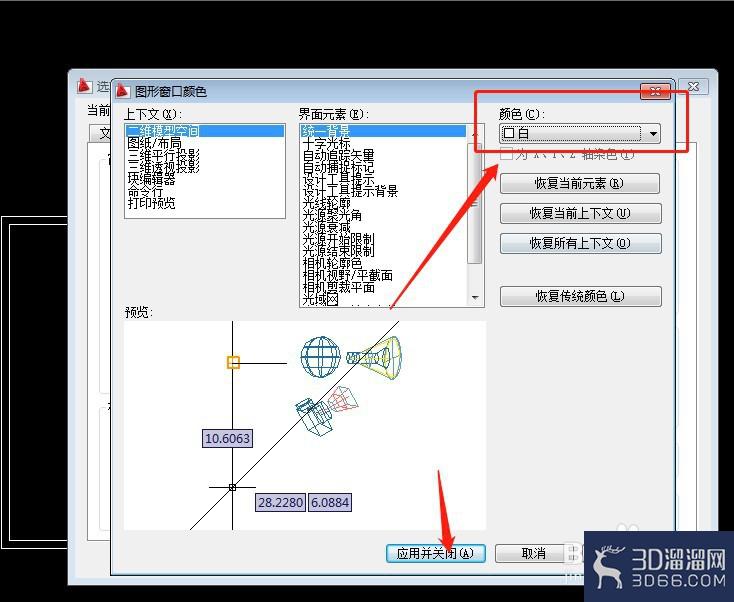The image size is (734, 602).
Task: Click the 恢复传统颜色 button
Action: point(580,296)
